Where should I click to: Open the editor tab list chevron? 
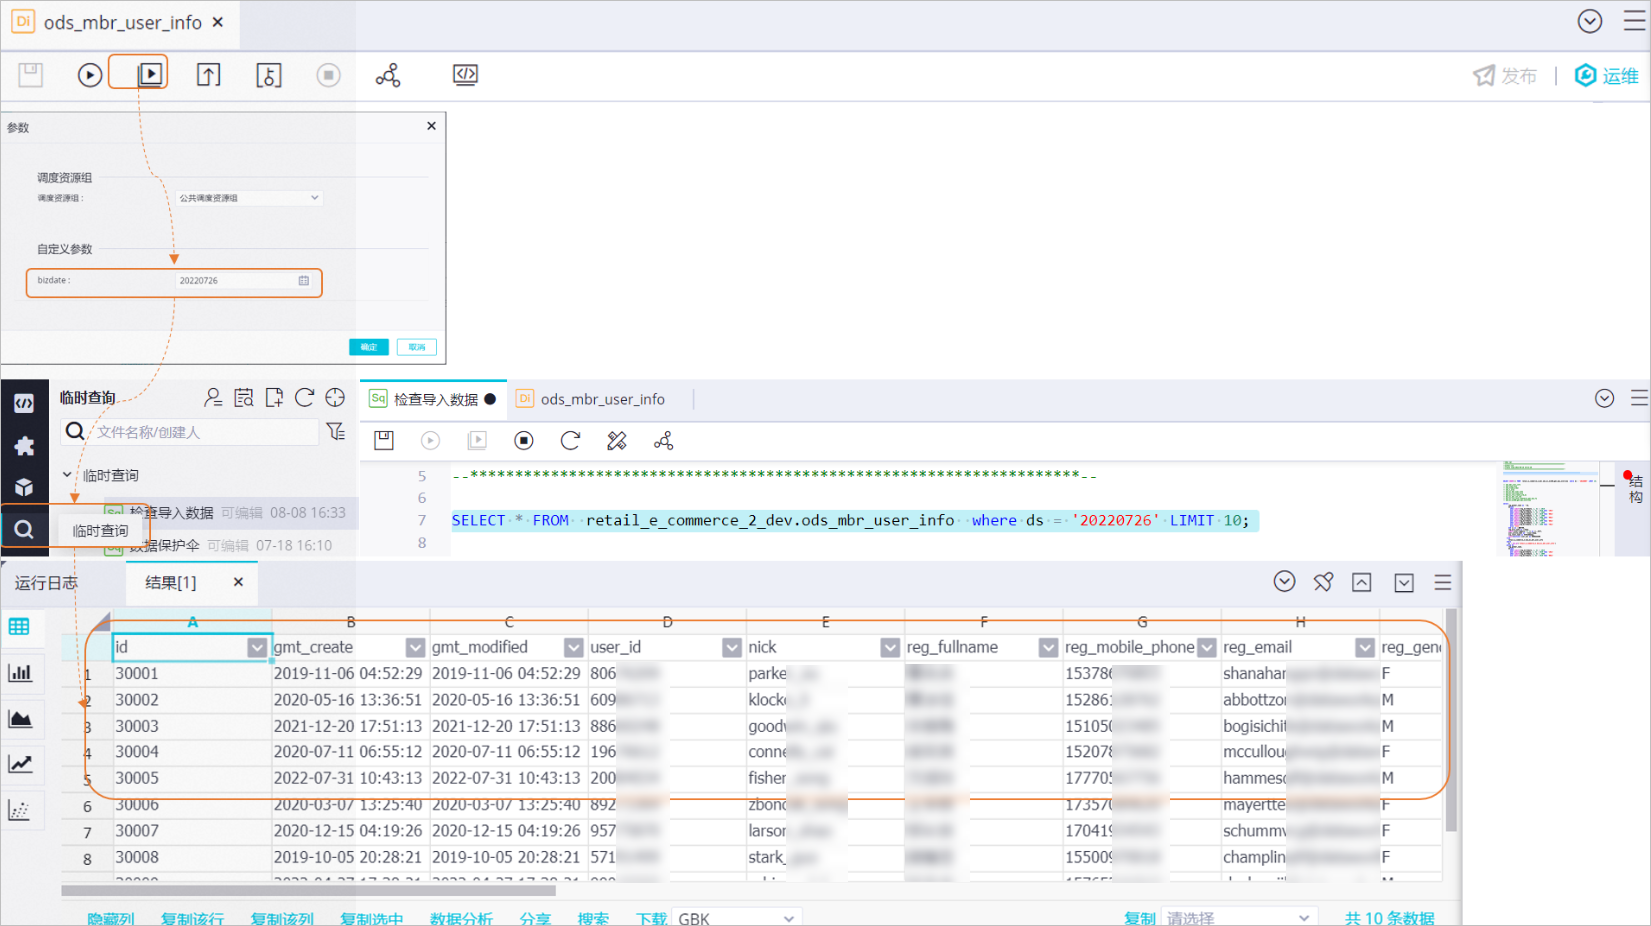[1604, 398]
